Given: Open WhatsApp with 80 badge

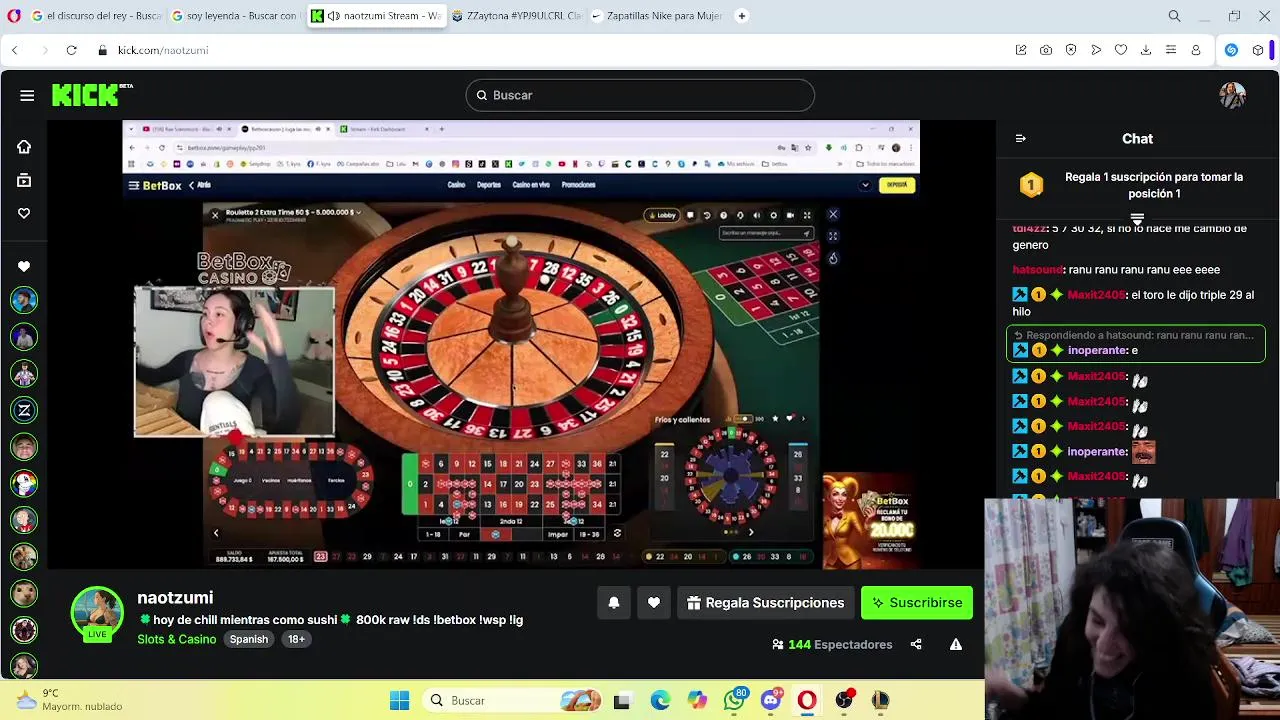Looking at the screenshot, I should [734, 700].
